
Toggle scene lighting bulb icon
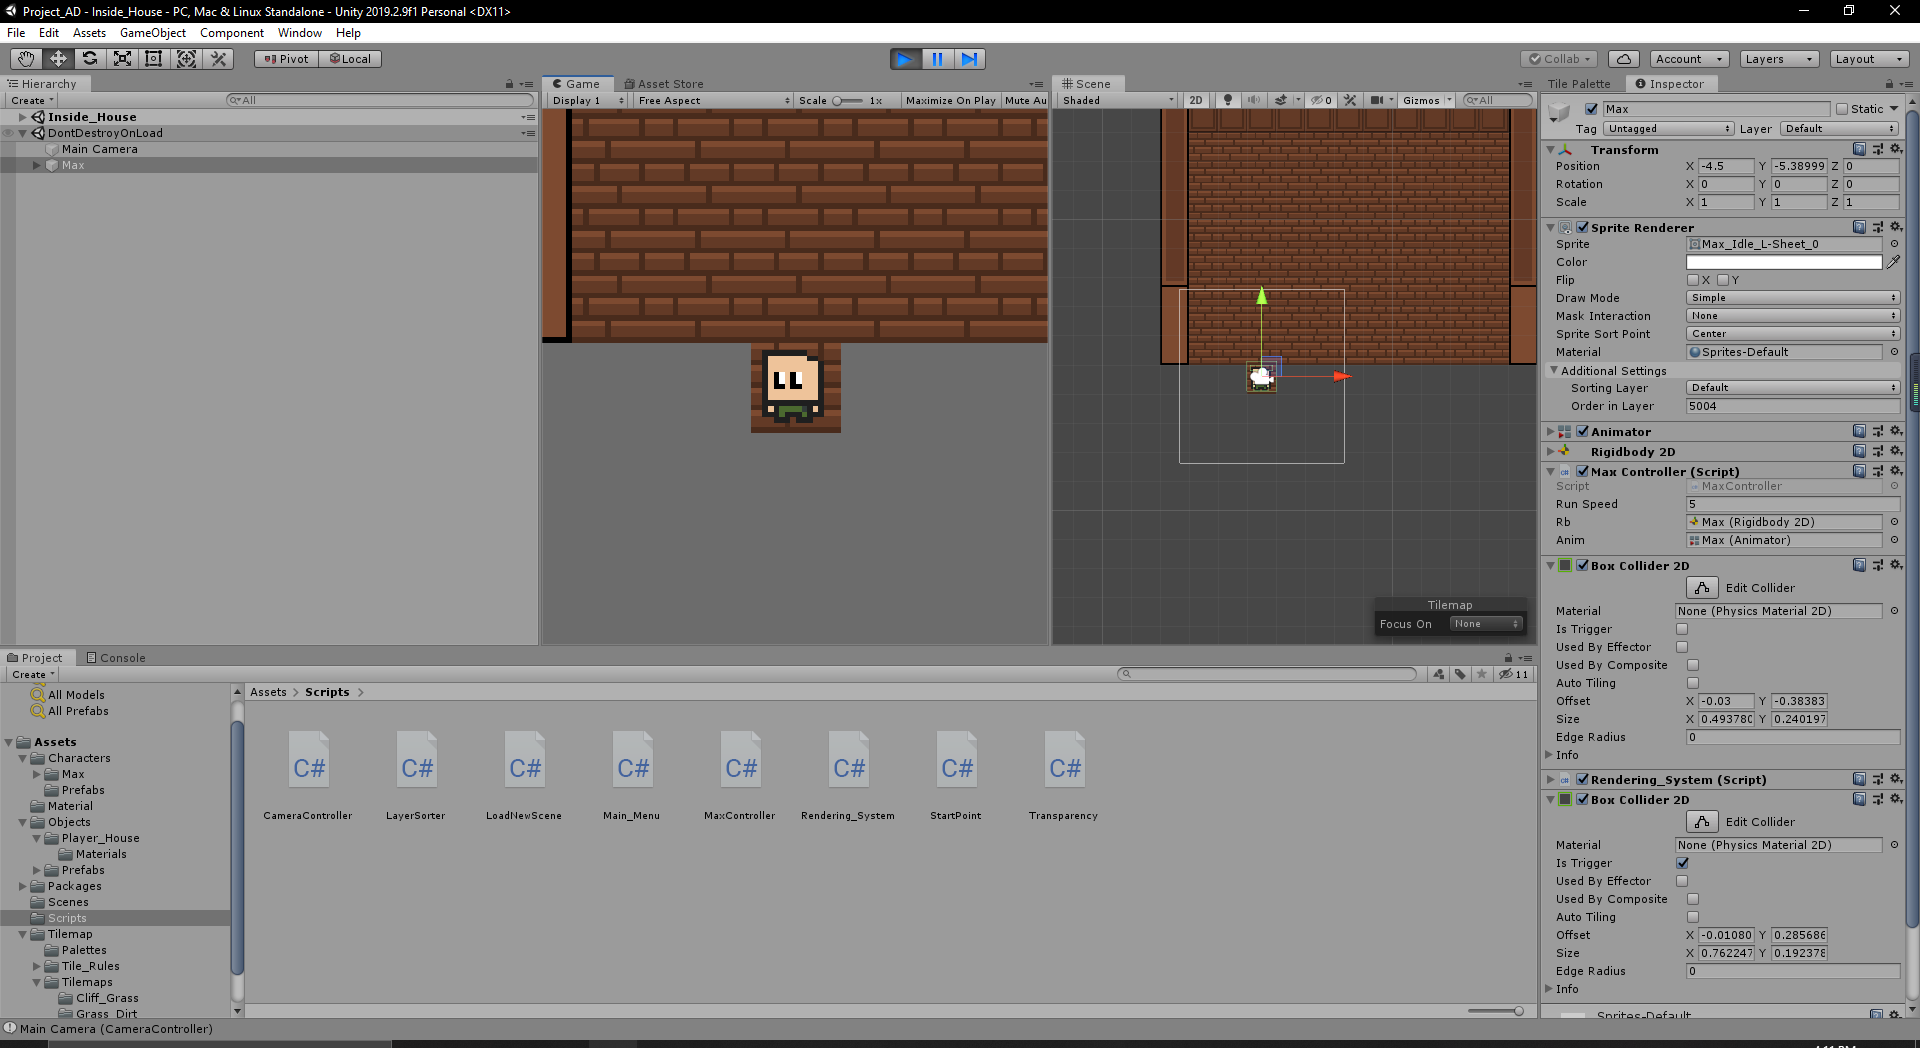(1227, 100)
